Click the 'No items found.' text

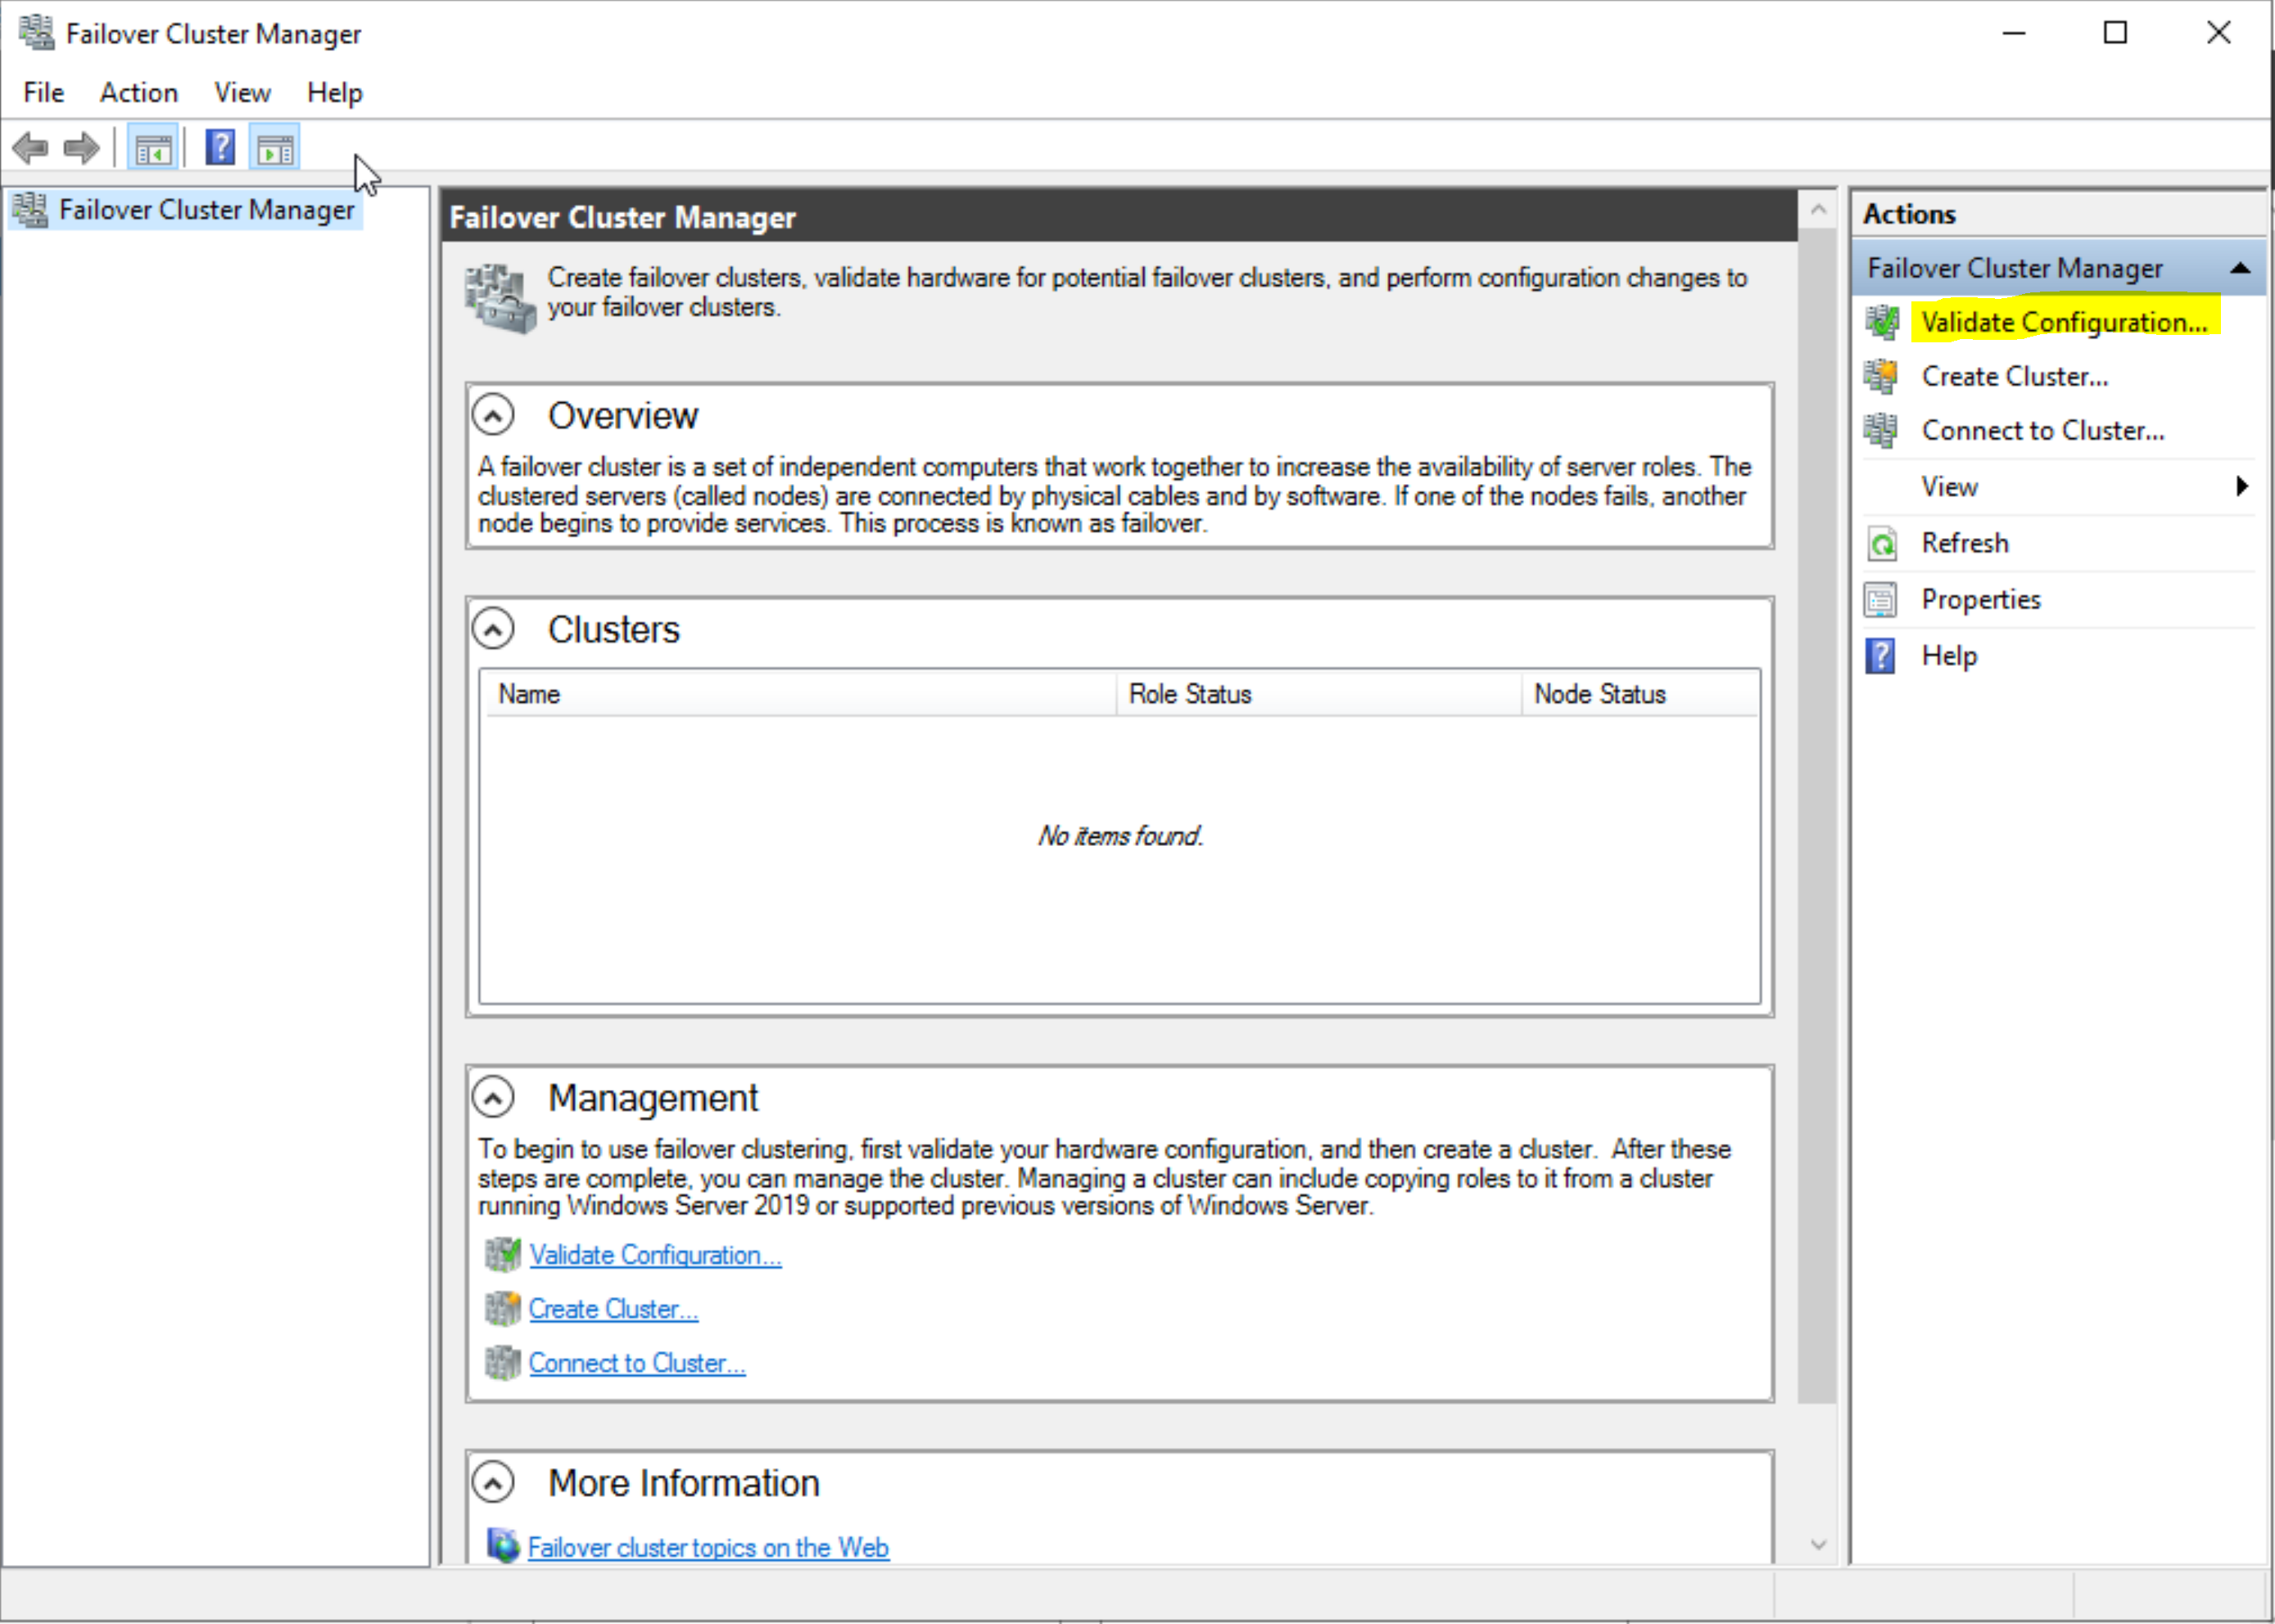[x=1120, y=836]
